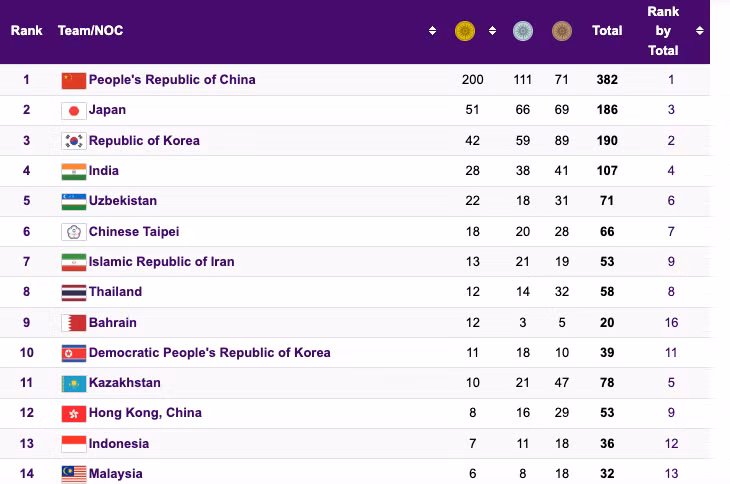This screenshot has height=484, width=730.
Task: Click the India flag icon
Action: point(73,171)
